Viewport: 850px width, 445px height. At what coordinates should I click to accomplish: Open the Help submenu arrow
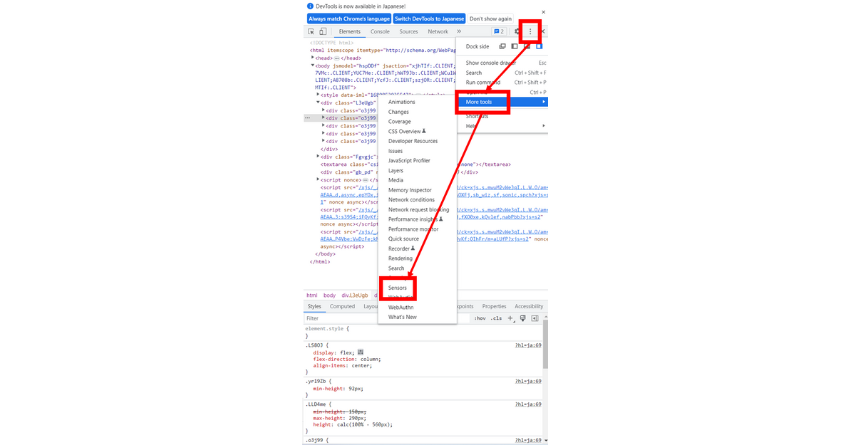(x=544, y=126)
